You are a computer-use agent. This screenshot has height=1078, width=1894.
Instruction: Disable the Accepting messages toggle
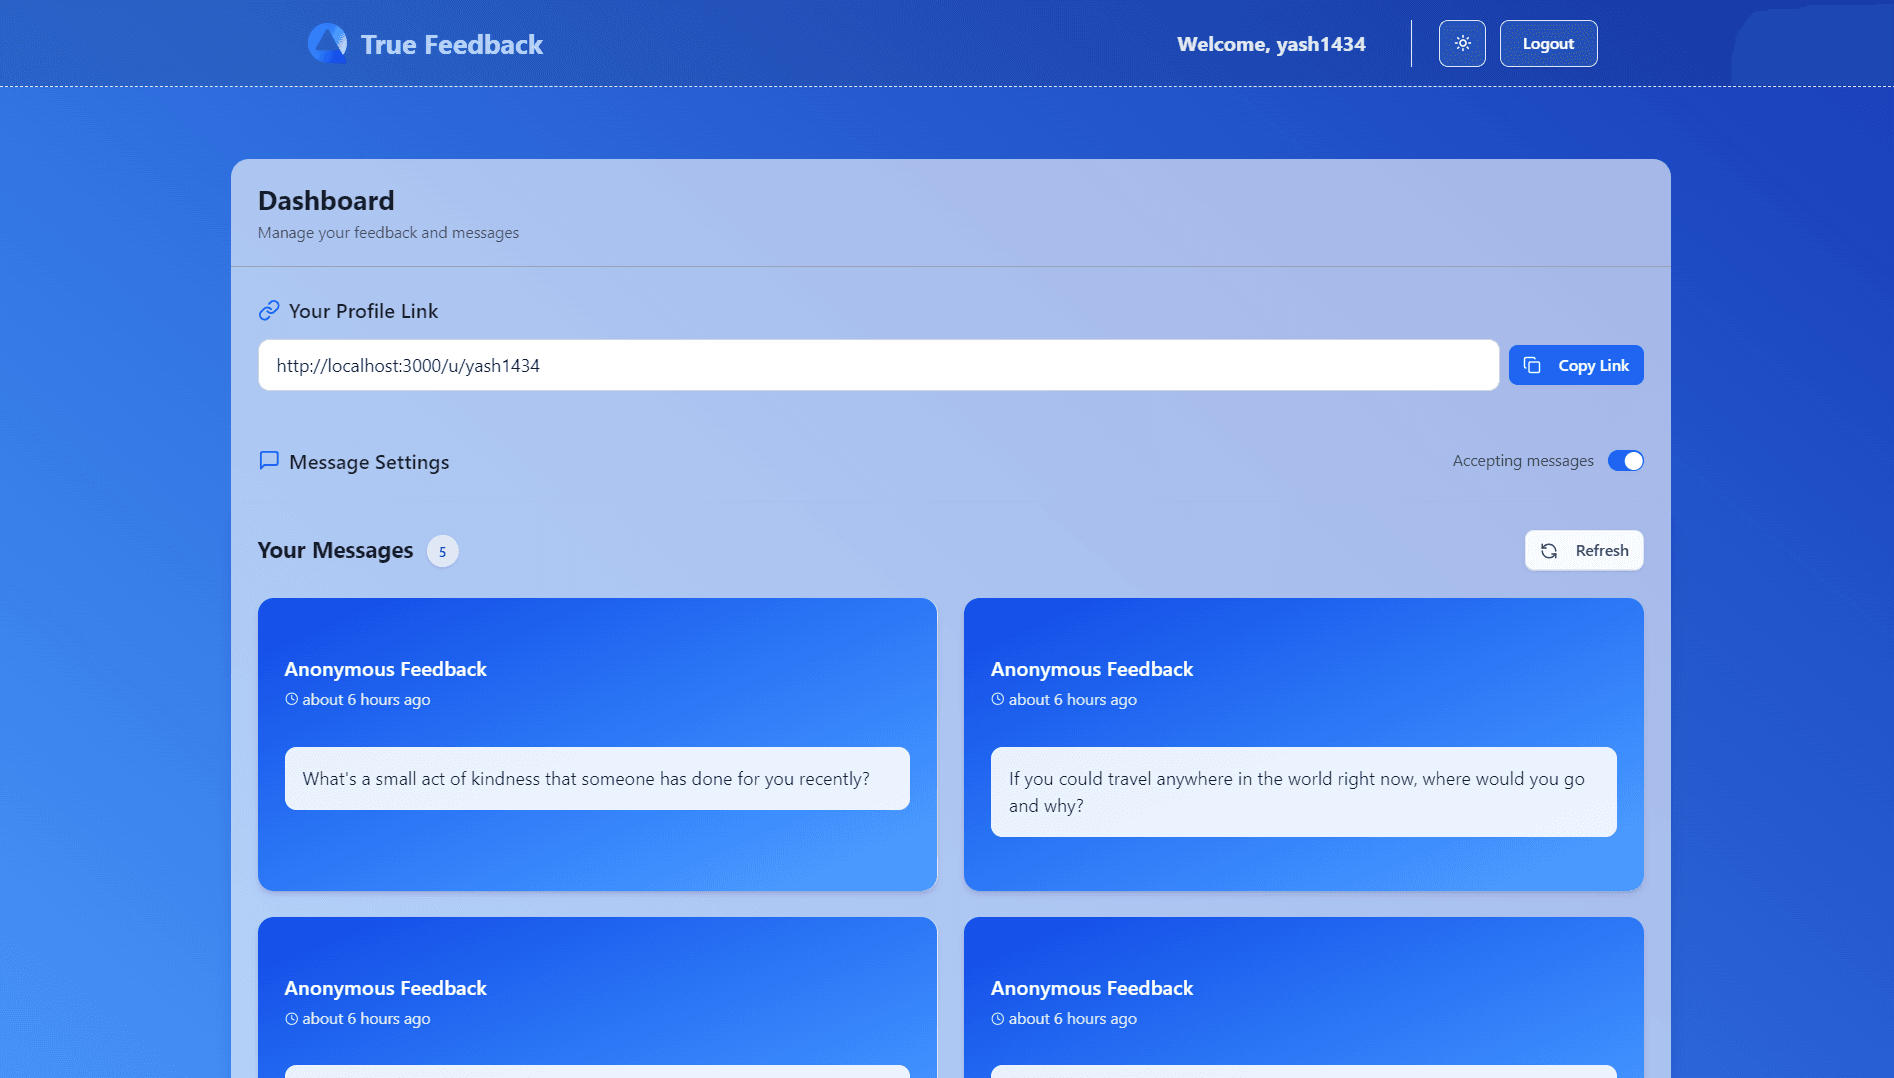click(x=1625, y=461)
